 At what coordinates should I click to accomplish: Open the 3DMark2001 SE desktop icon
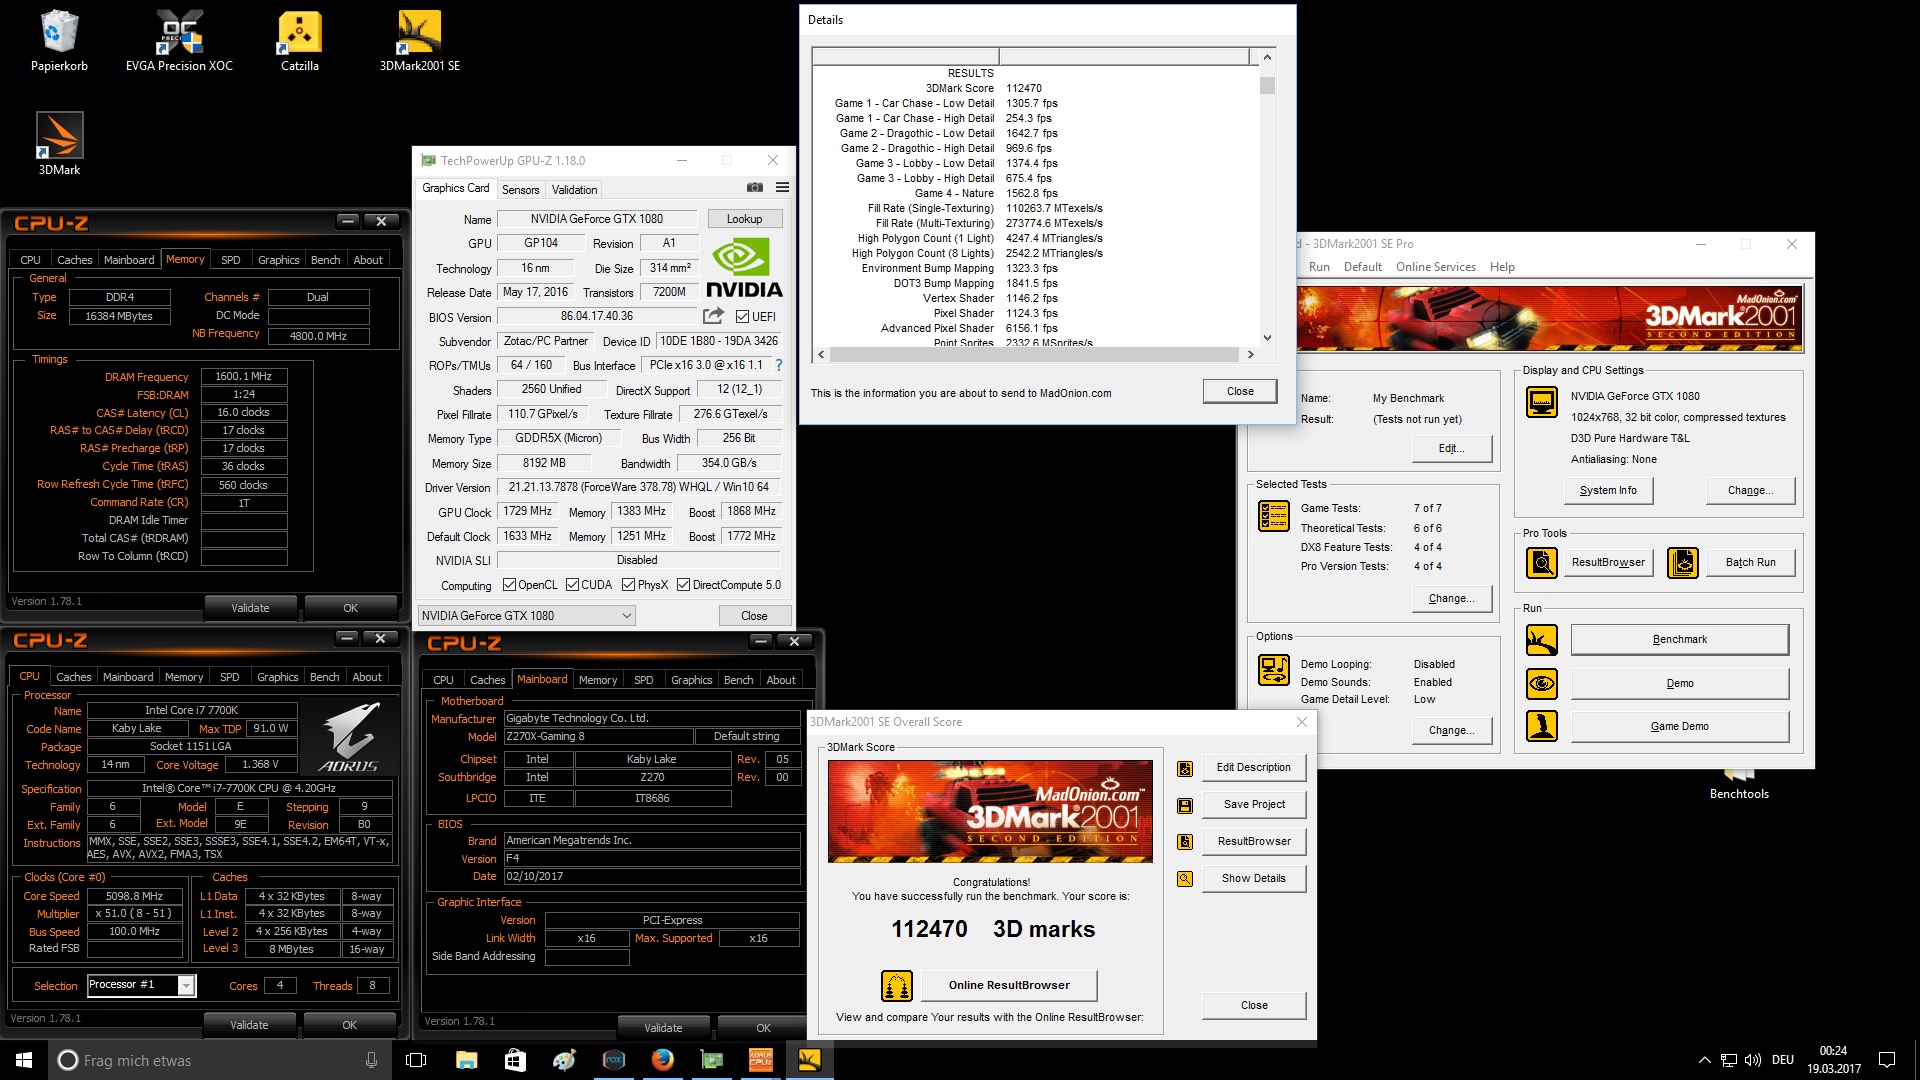[419, 42]
